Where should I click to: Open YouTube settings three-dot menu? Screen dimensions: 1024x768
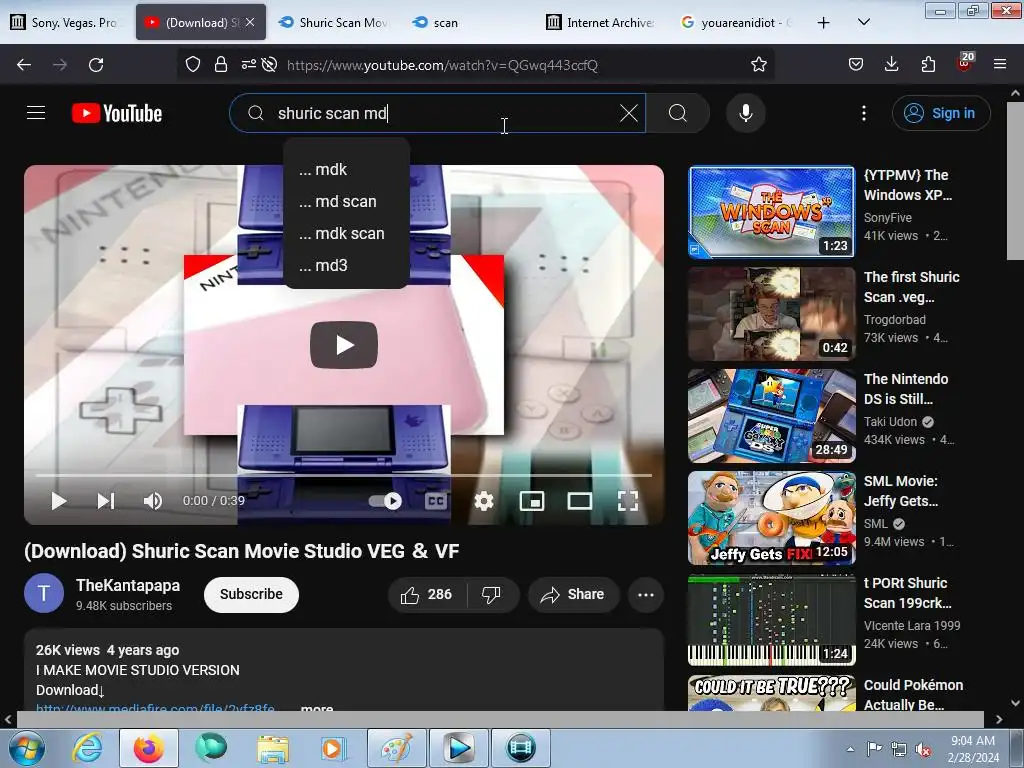[x=863, y=114]
